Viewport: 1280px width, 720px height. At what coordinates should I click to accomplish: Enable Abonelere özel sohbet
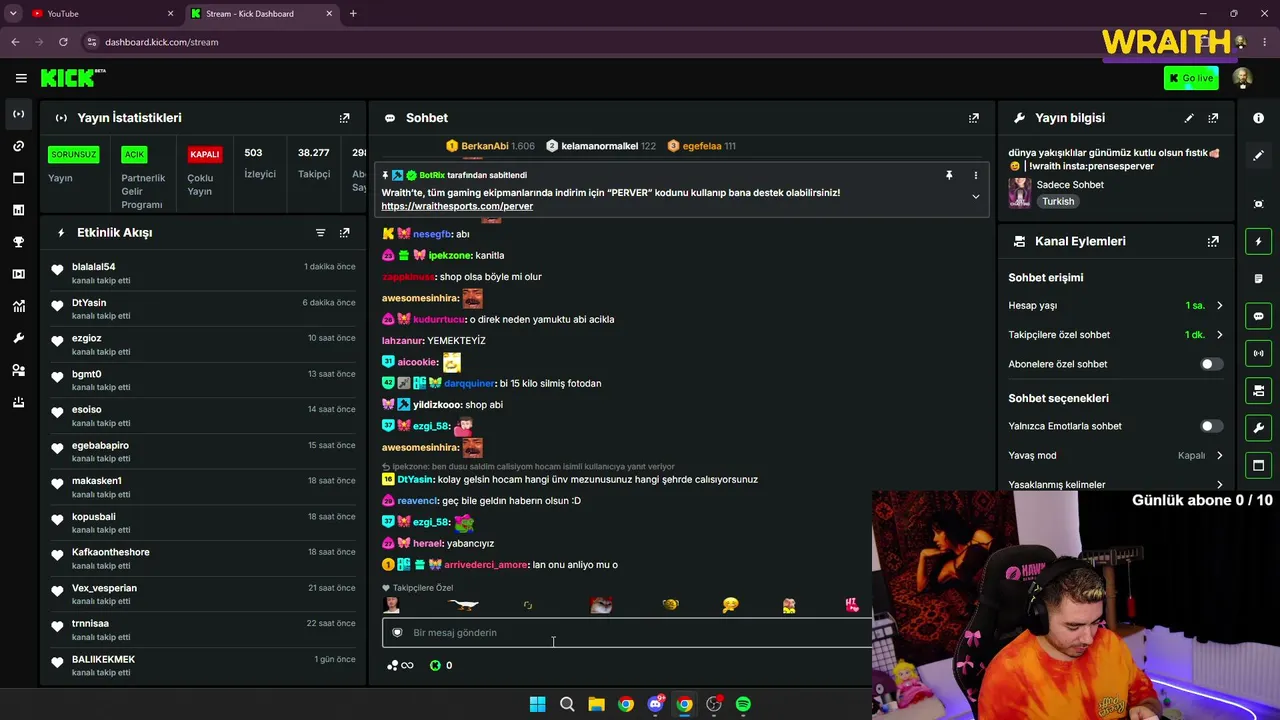[1210, 364]
